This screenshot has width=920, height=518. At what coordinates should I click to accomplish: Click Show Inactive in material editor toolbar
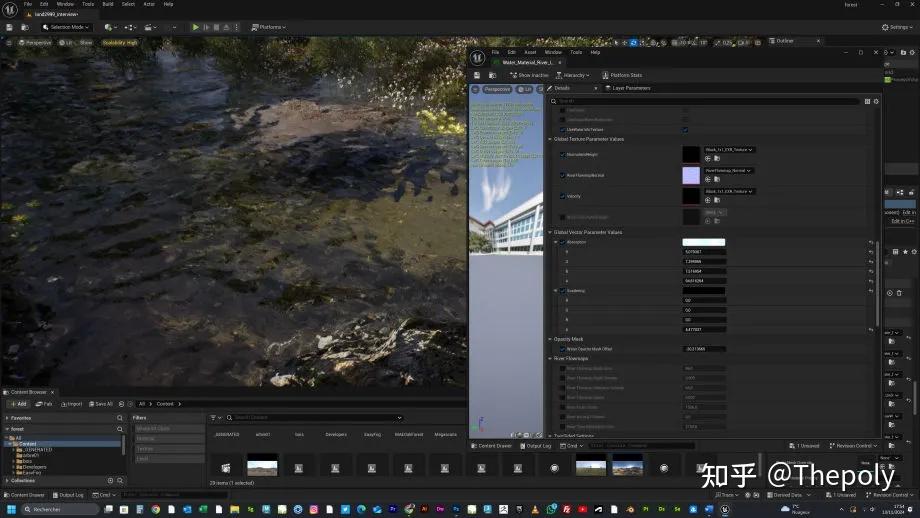point(530,75)
